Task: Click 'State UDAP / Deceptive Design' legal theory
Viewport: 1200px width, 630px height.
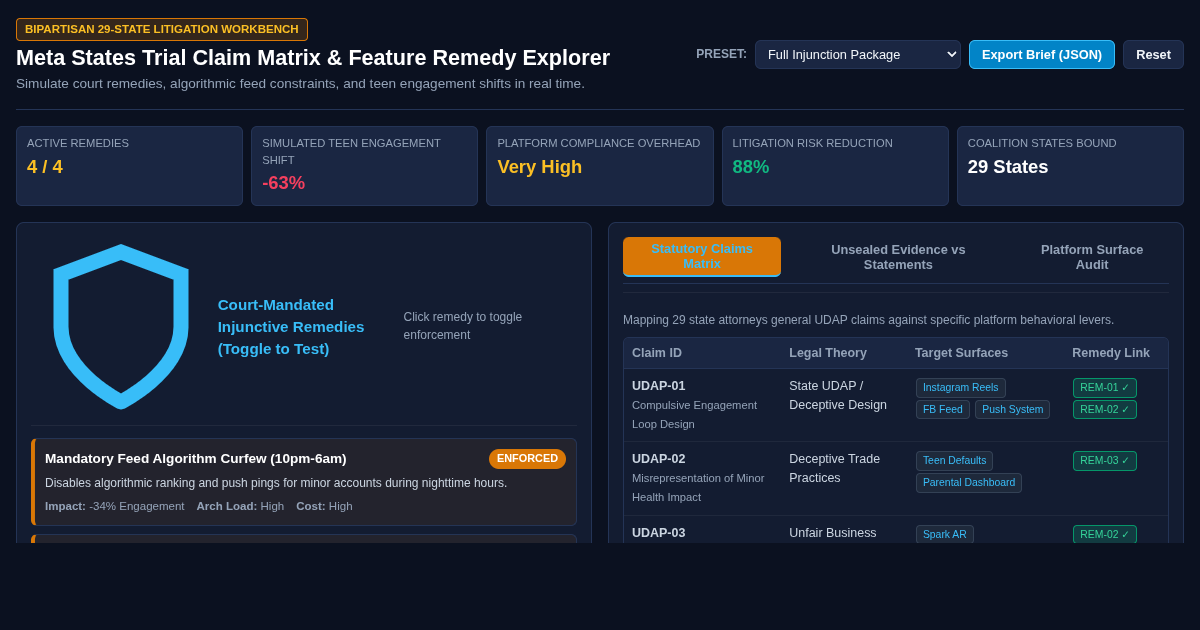Action: pyautogui.click(x=838, y=395)
